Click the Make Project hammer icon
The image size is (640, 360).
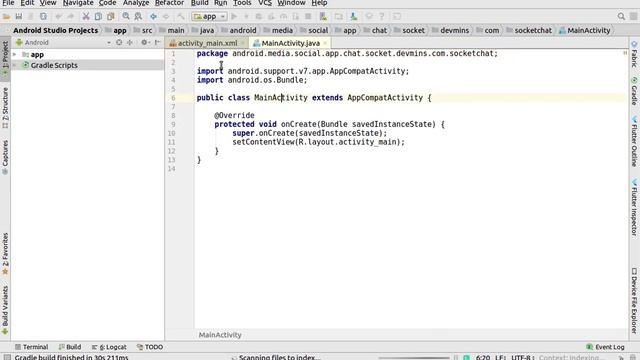pos(180,17)
